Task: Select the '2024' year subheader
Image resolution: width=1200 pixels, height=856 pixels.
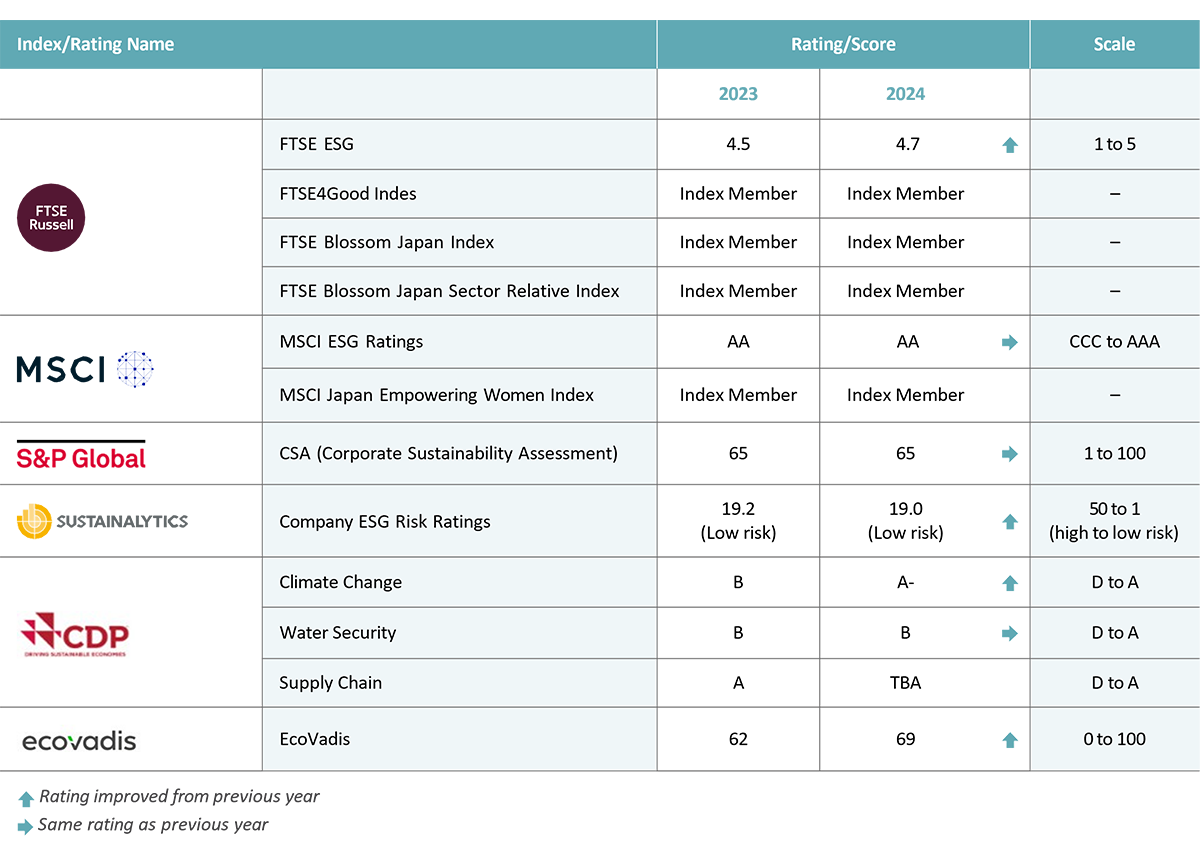Action: click(x=905, y=94)
